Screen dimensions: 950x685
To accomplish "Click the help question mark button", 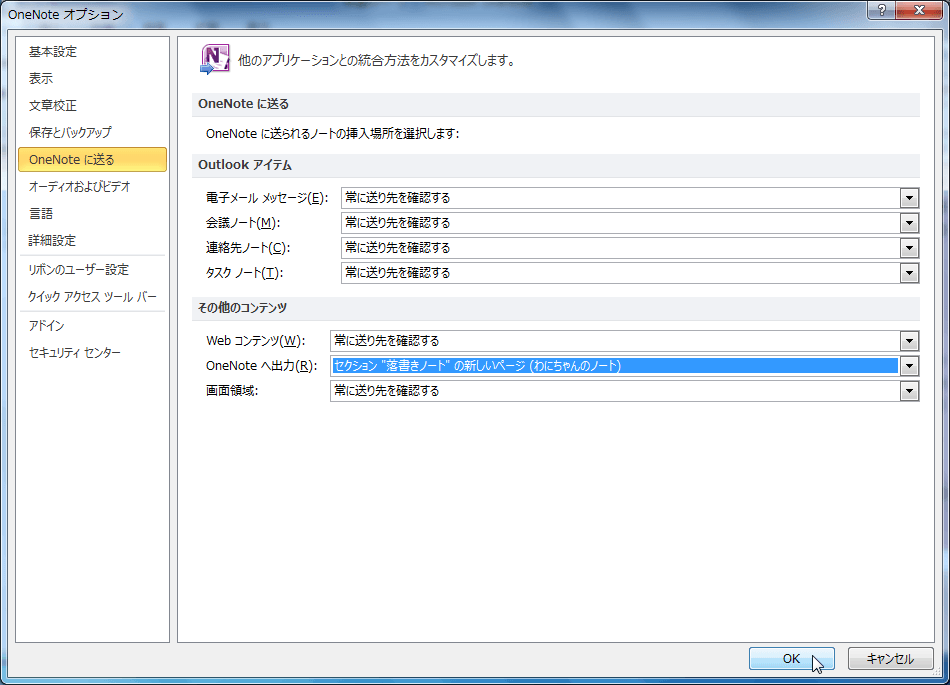I will 882,10.
